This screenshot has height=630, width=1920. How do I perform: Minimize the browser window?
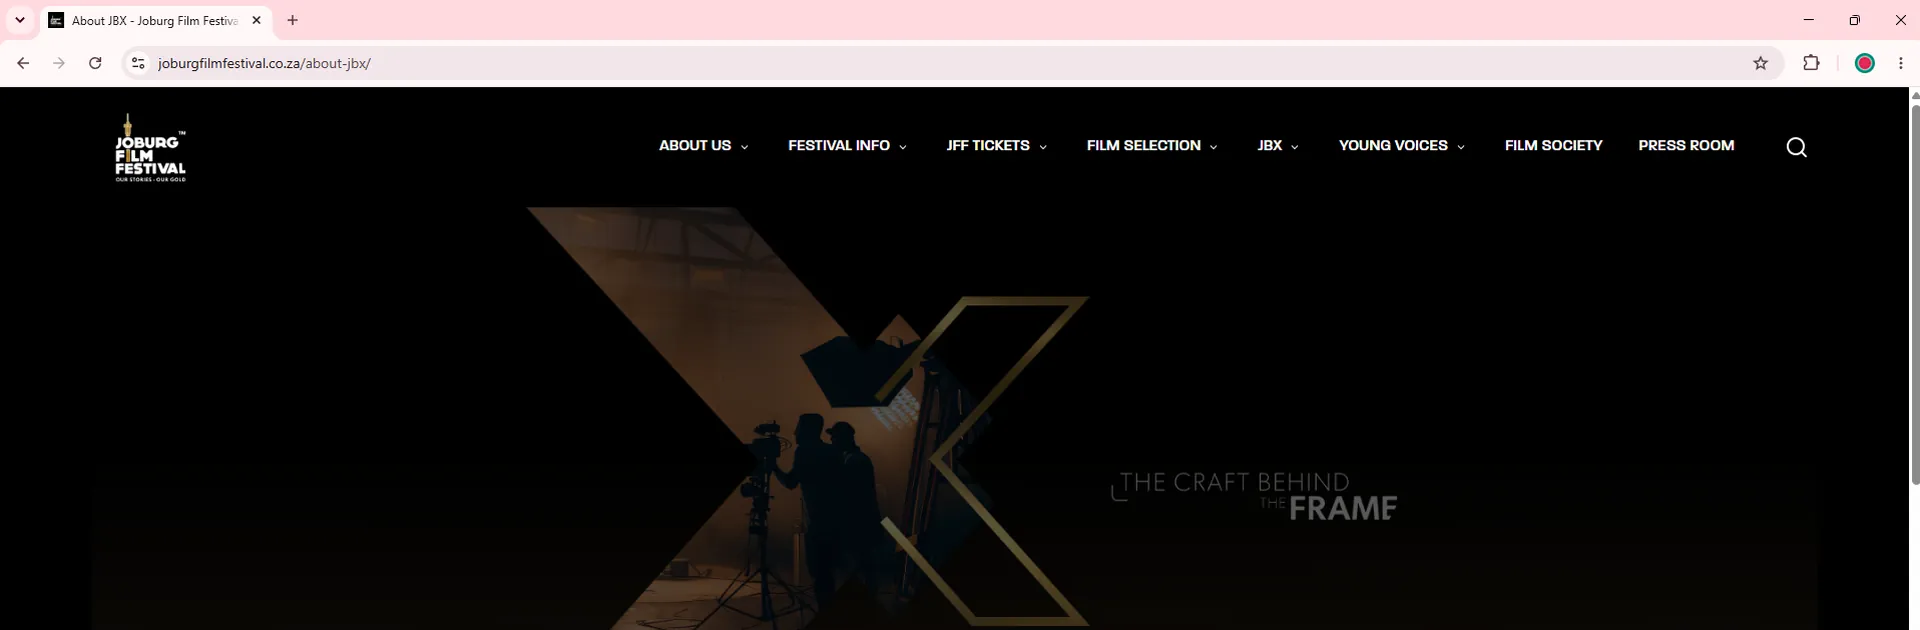coord(1809,20)
